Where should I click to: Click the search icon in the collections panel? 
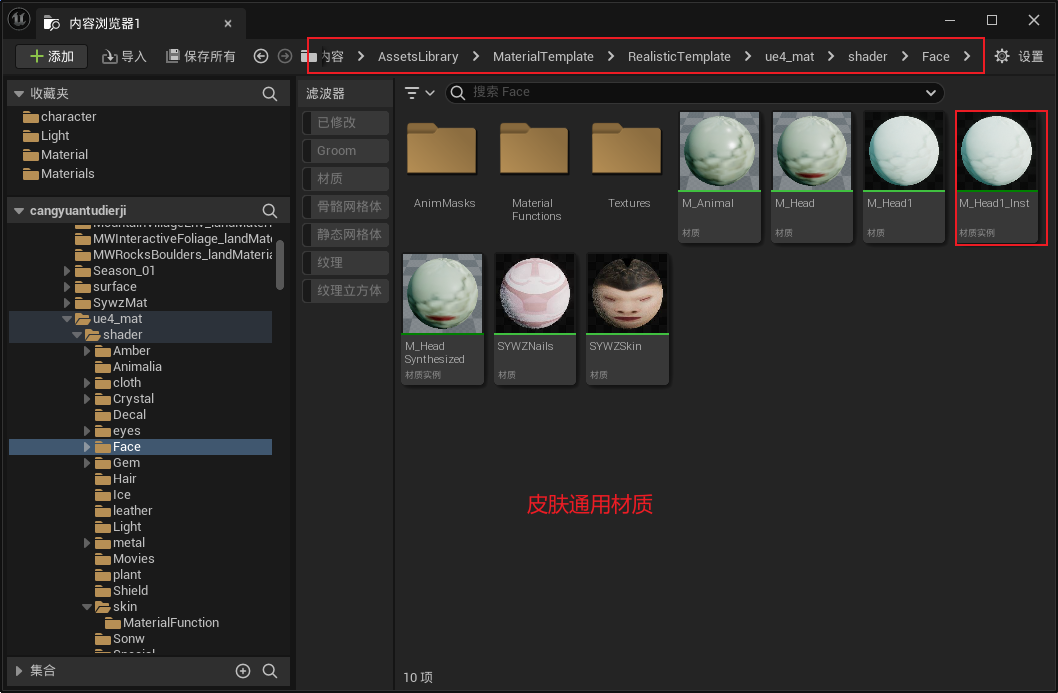point(270,671)
